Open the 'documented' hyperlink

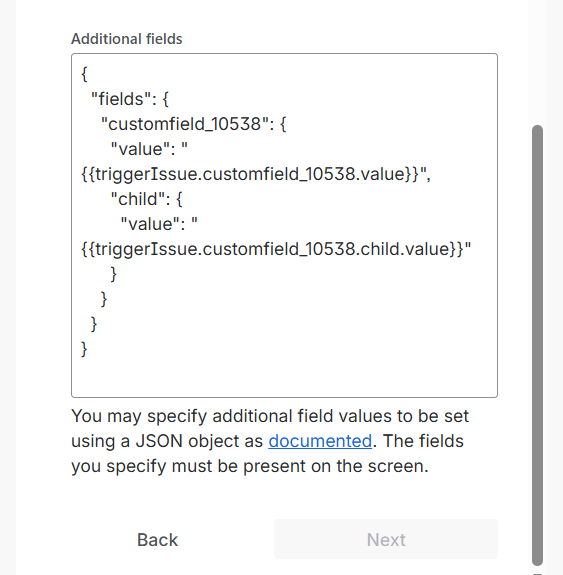[320, 441]
